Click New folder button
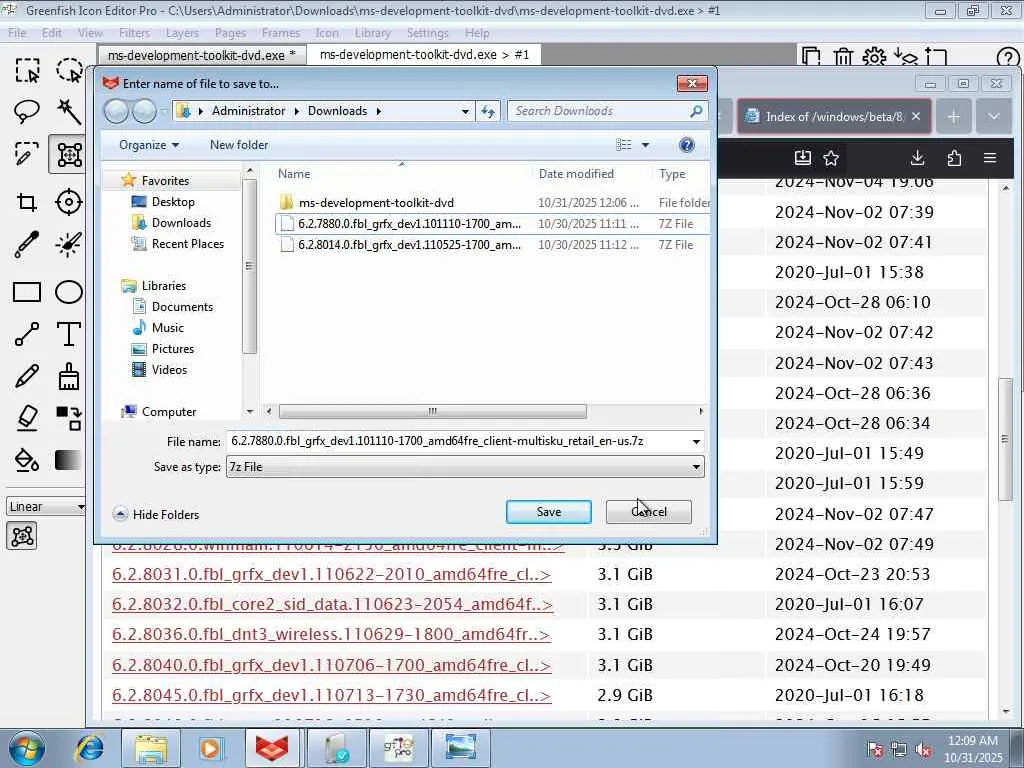 (239, 145)
